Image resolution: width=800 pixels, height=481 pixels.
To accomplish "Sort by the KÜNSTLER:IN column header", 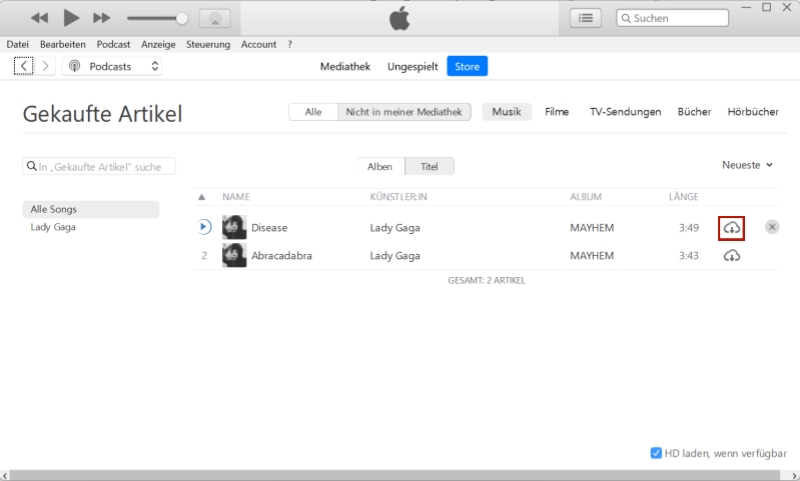I will pyautogui.click(x=398, y=197).
